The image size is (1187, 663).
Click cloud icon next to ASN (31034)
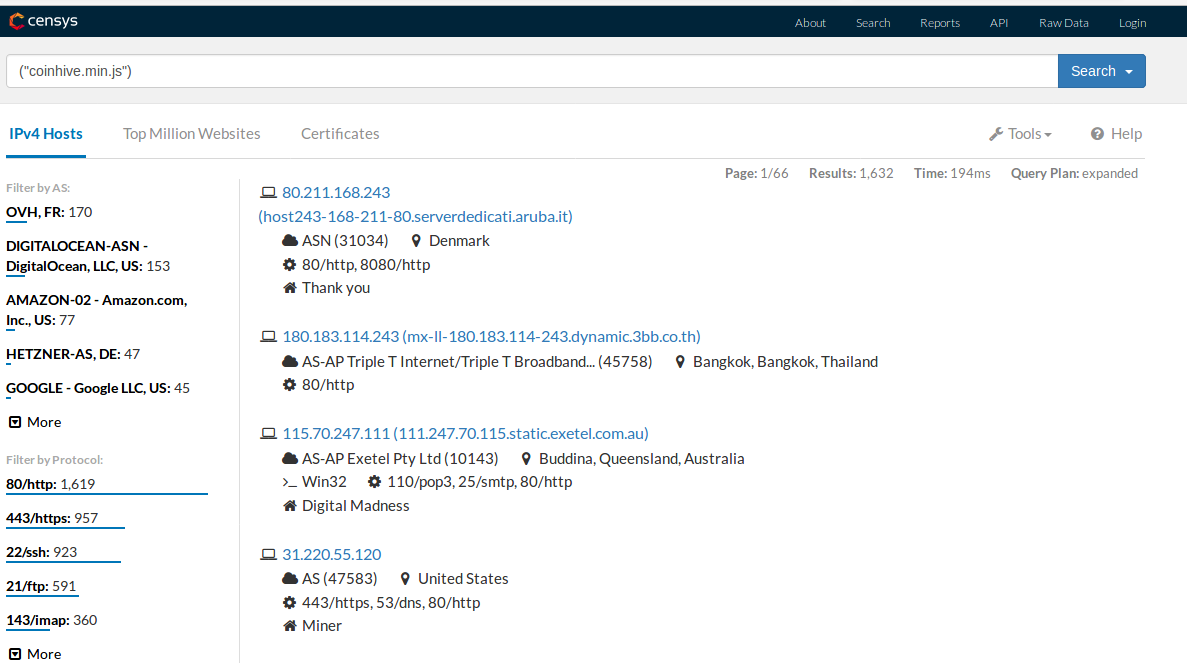(289, 241)
